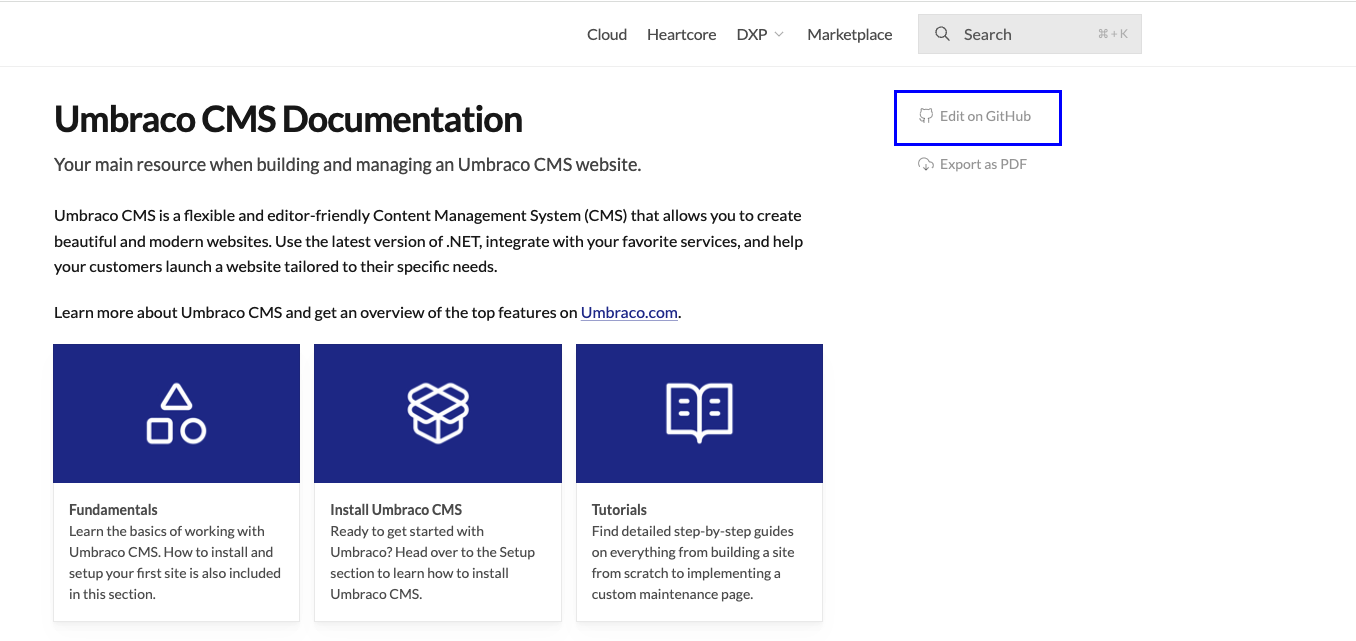
Task: Click the magnifying glass in the search bar
Action: 942,33
